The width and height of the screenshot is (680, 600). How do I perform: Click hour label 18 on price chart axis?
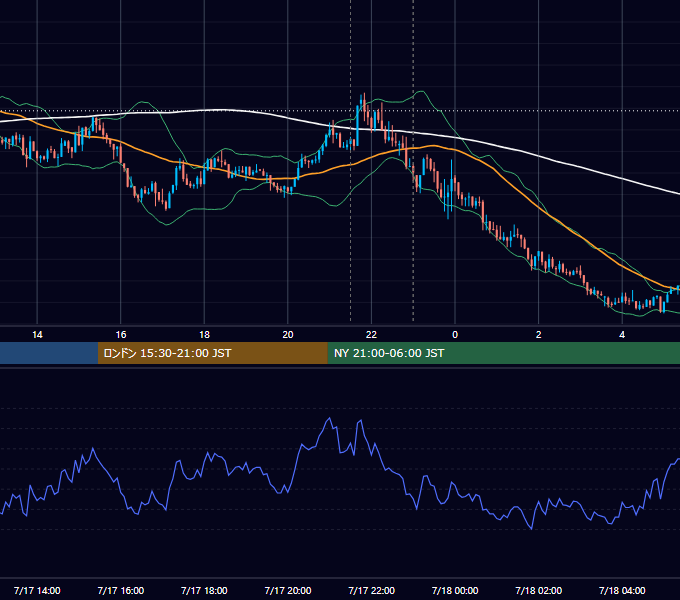(x=204, y=335)
